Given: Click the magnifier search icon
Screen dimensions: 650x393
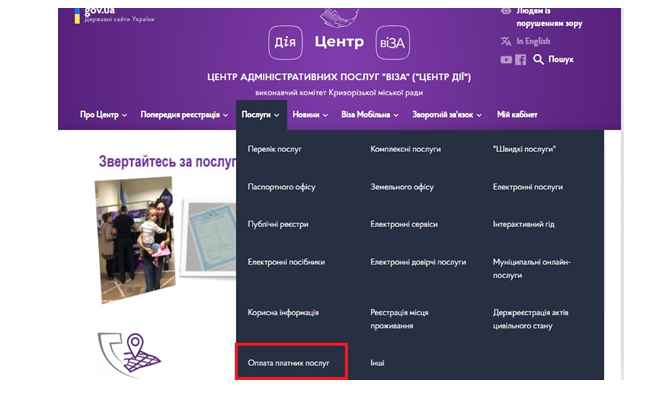Looking at the screenshot, I should point(538,59).
